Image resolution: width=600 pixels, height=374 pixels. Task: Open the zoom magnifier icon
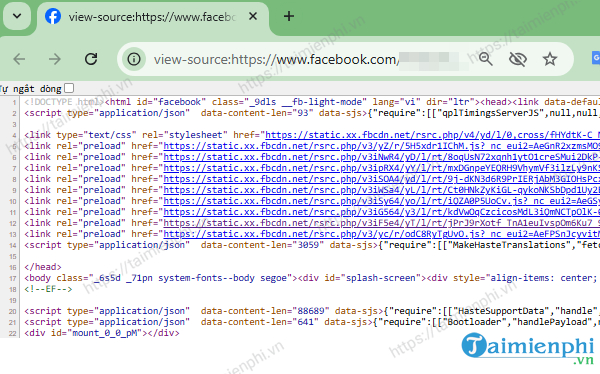pos(486,59)
